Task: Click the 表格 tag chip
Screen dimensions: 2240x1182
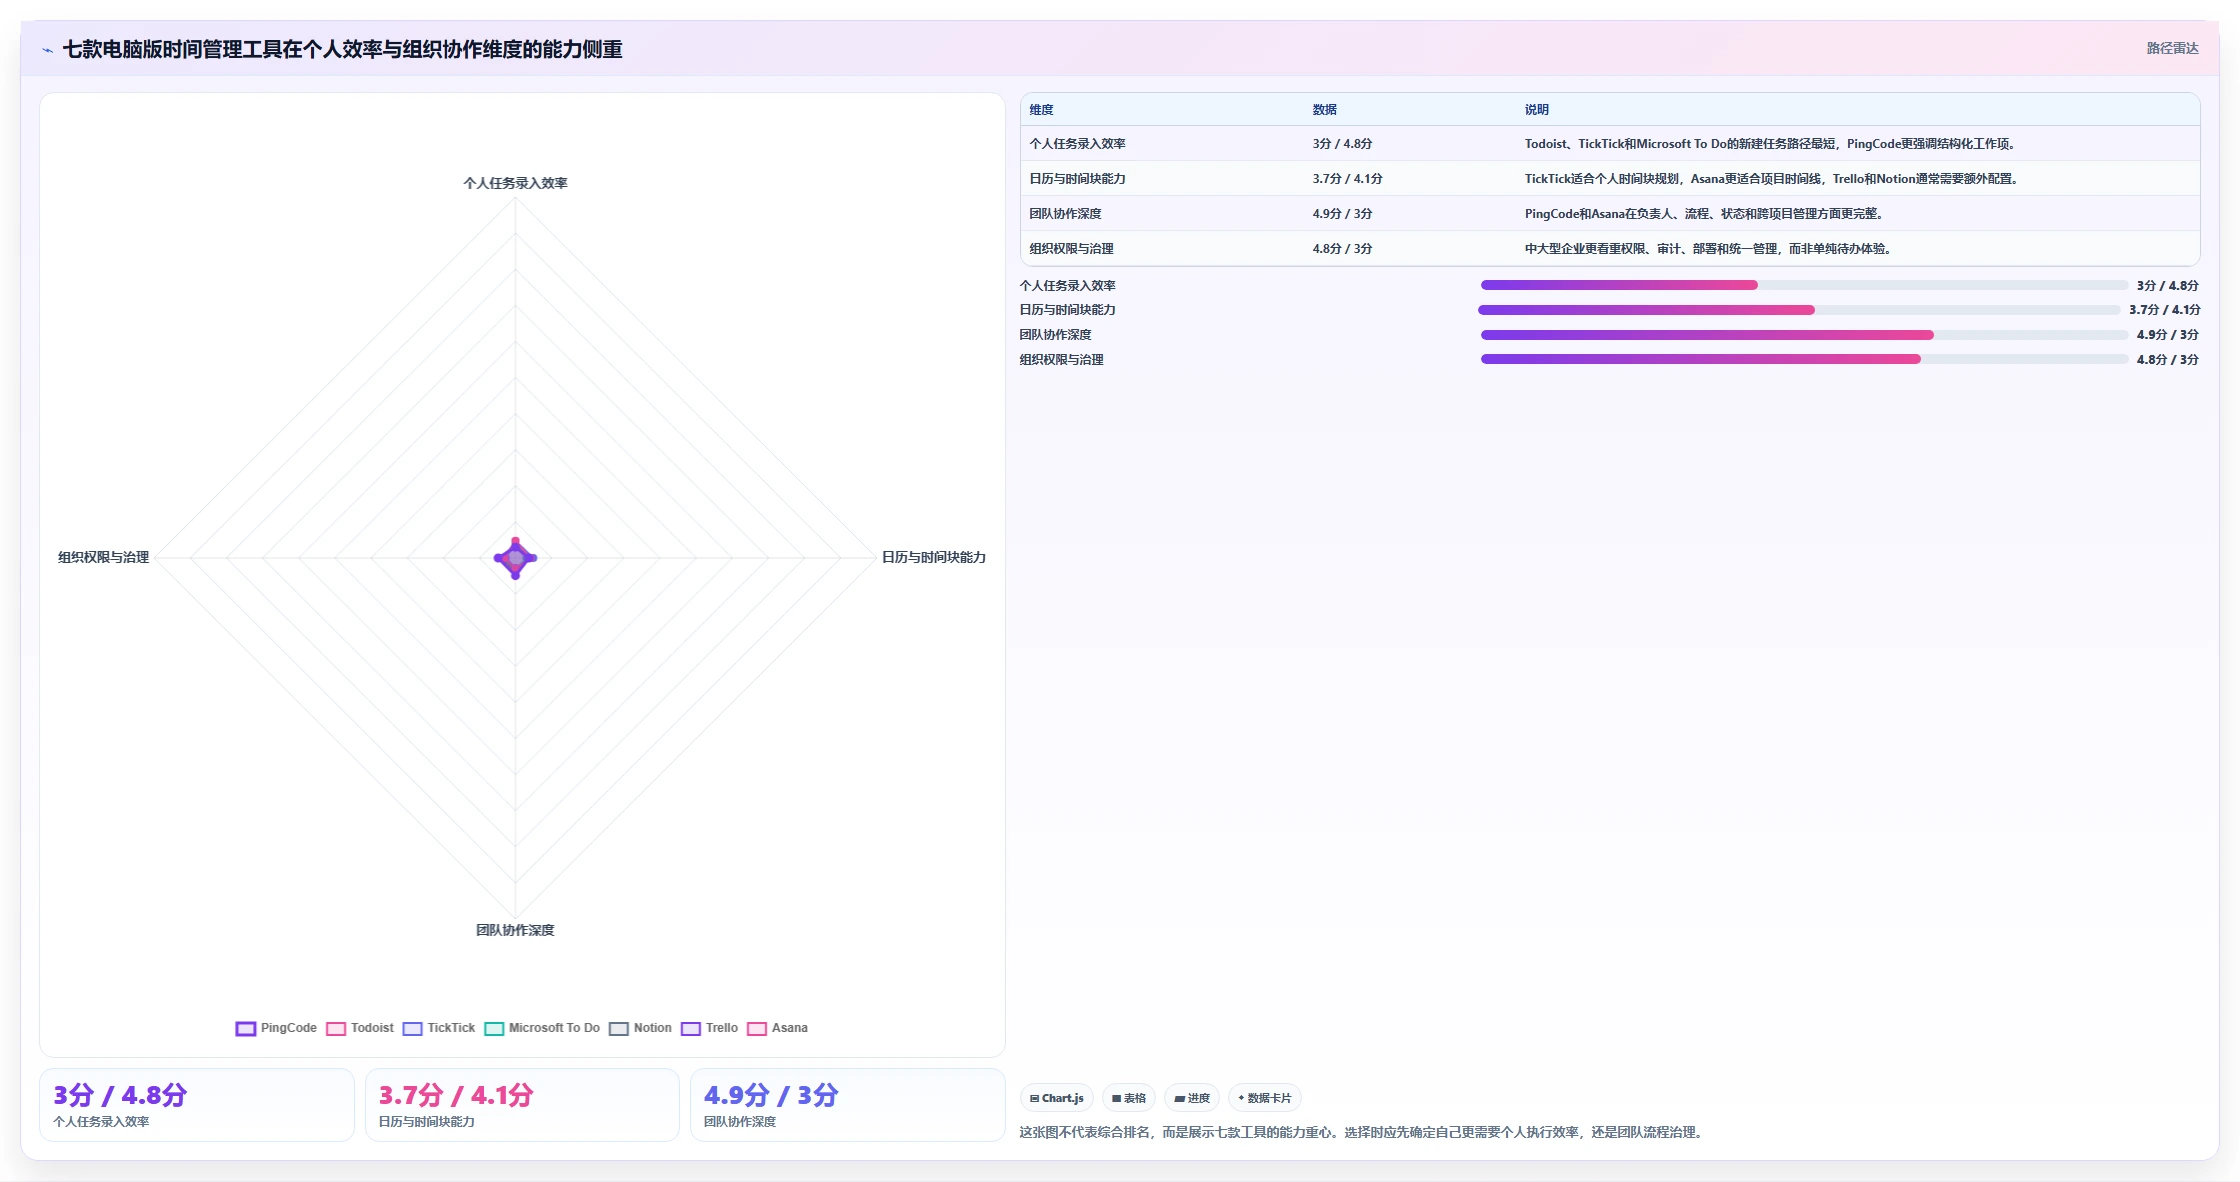Action: point(1129,1098)
